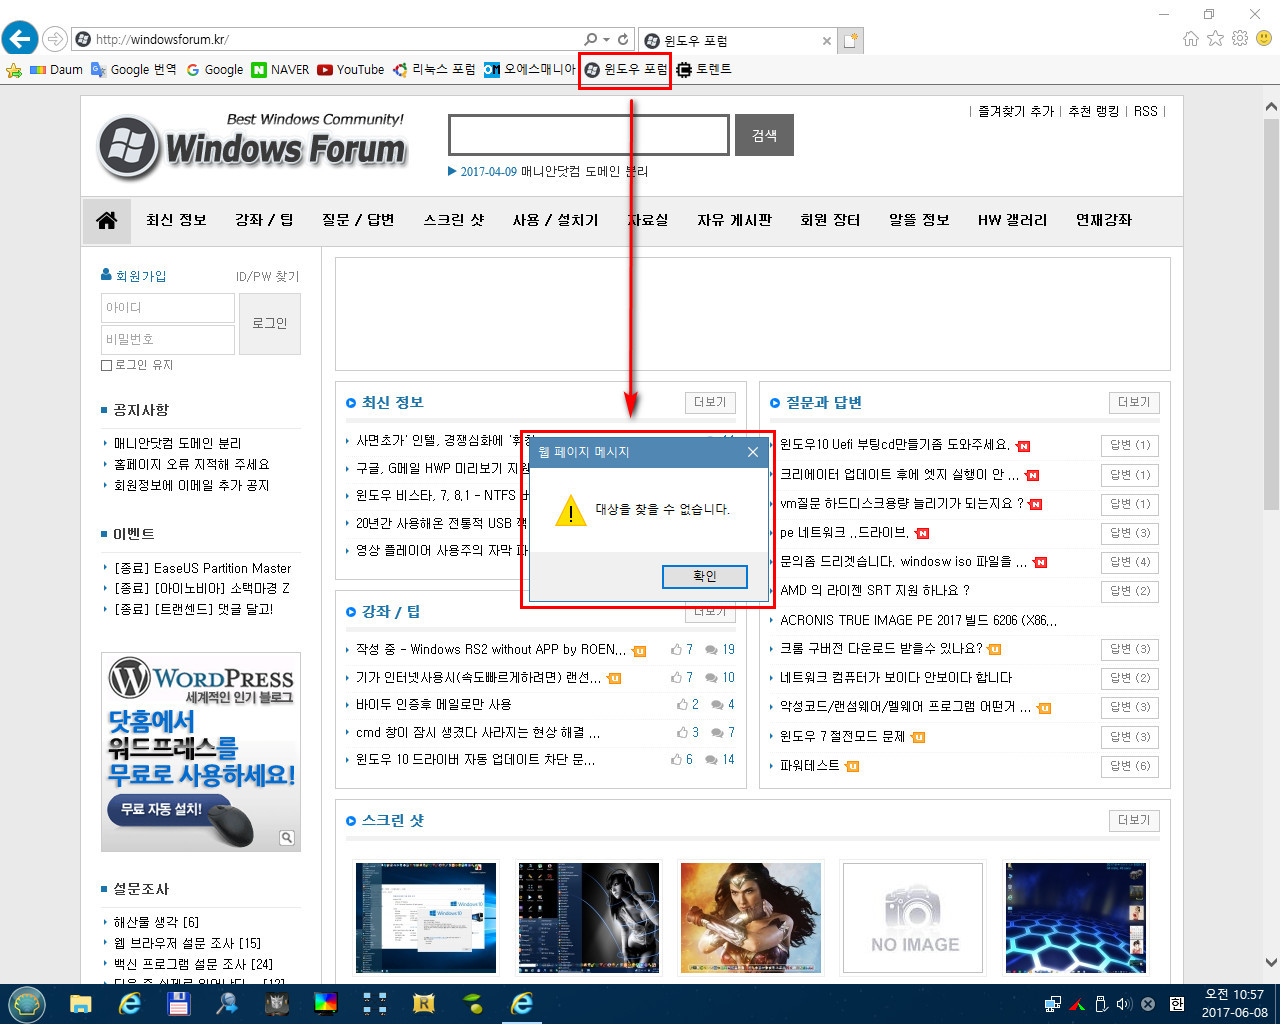The height and width of the screenshot is (1024, 1280).
Task: Click 답변 (6) button for 파워테스트
Action: (1130, 766)
